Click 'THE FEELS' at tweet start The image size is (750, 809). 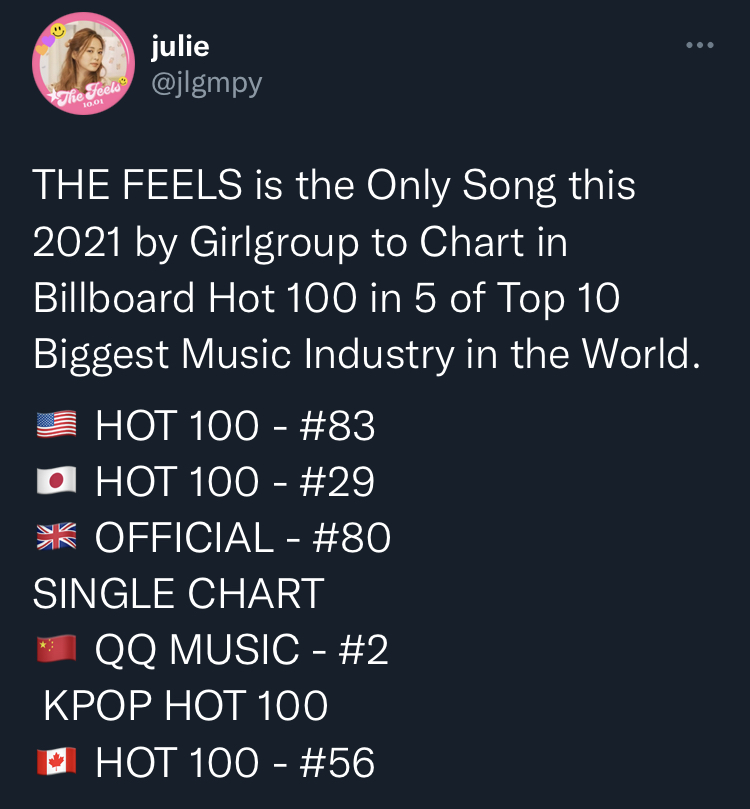(137, 185)
